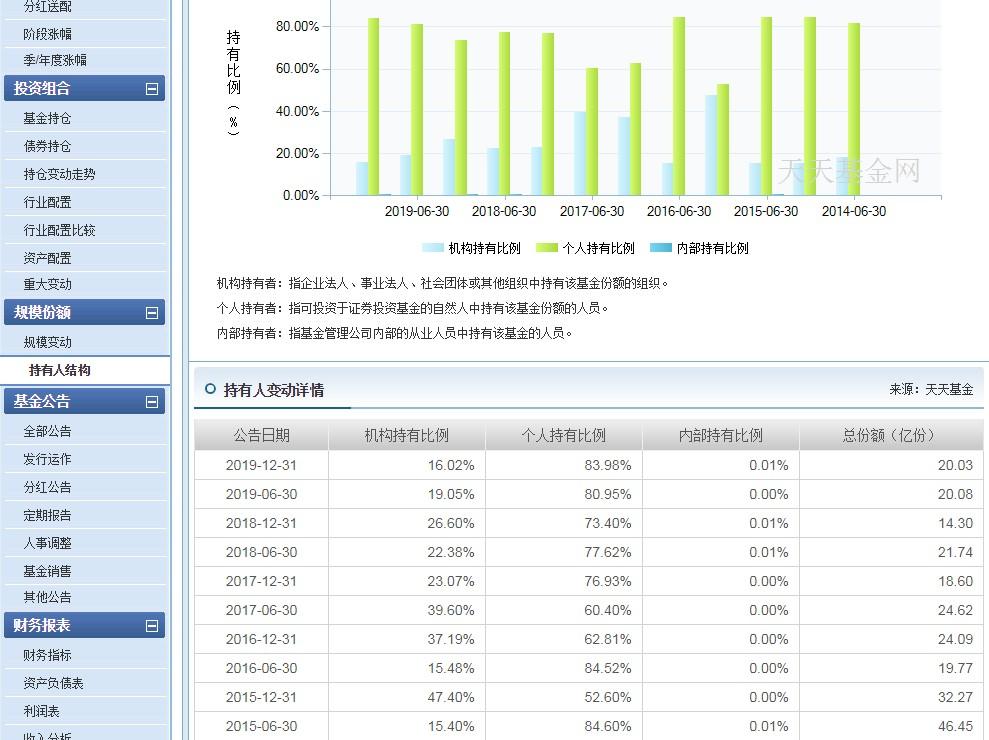
Task: Click the 天天基金 source link
Action: 948,390
